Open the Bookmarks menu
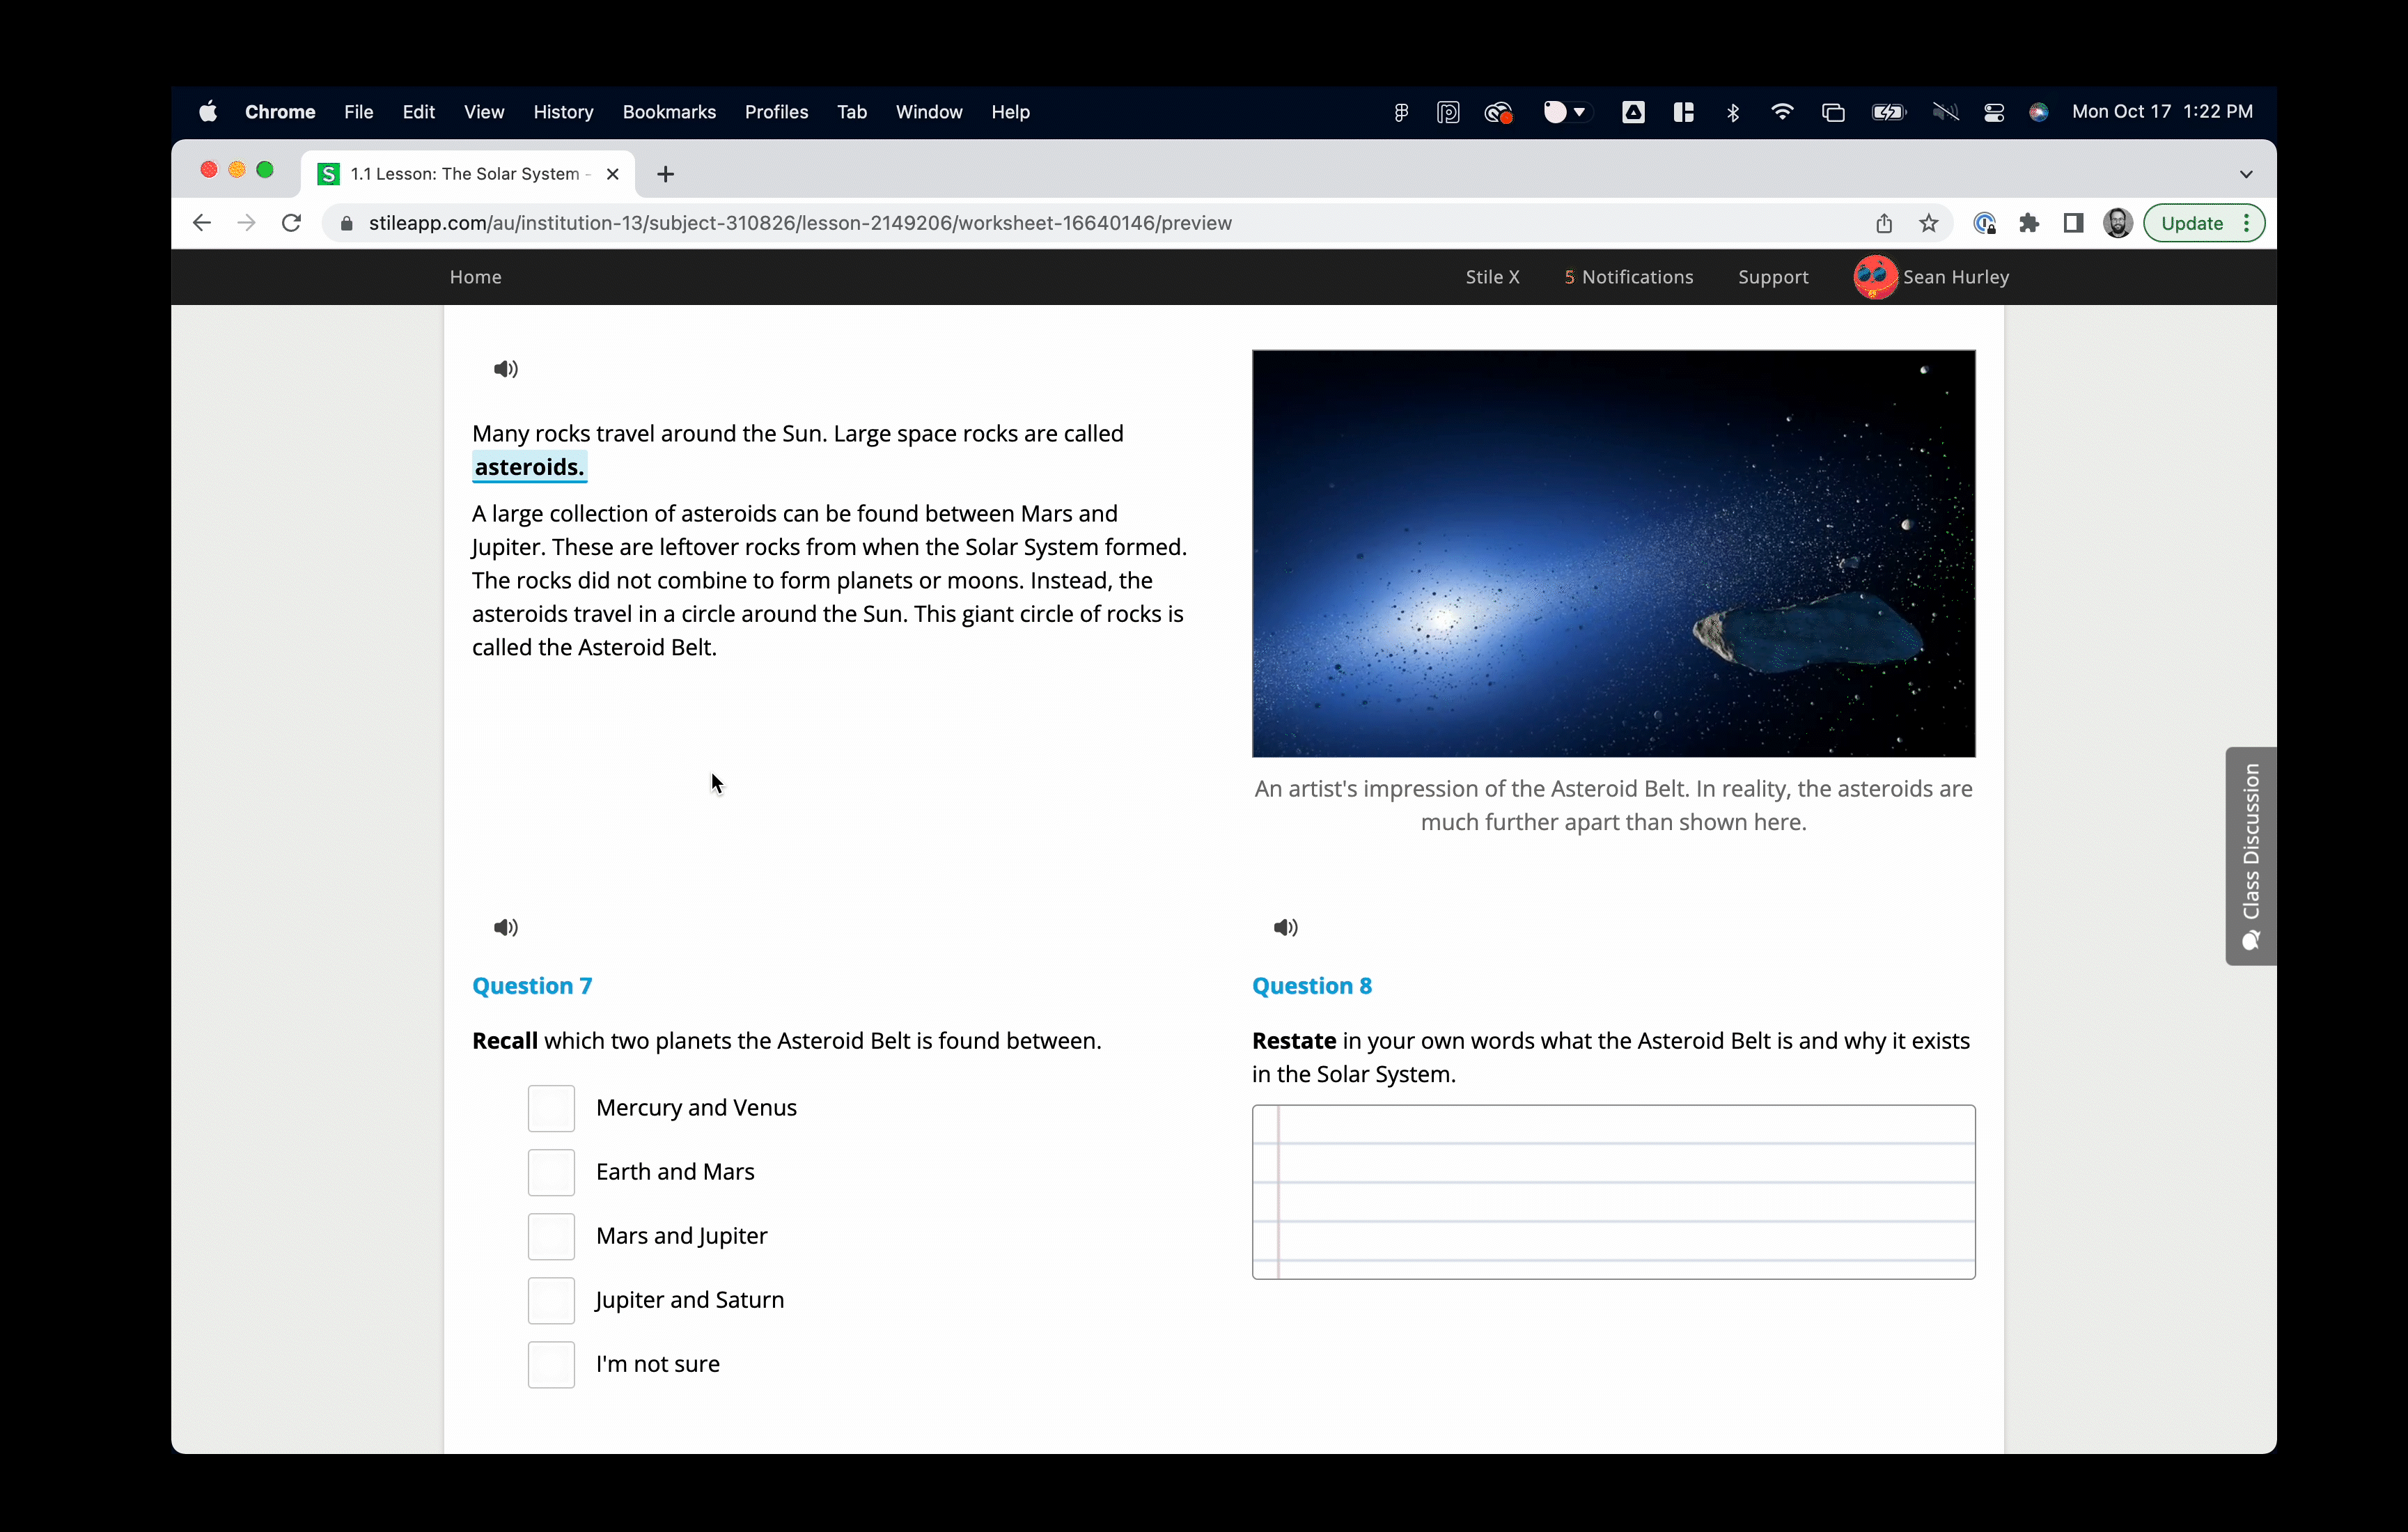 click(668, 112)
